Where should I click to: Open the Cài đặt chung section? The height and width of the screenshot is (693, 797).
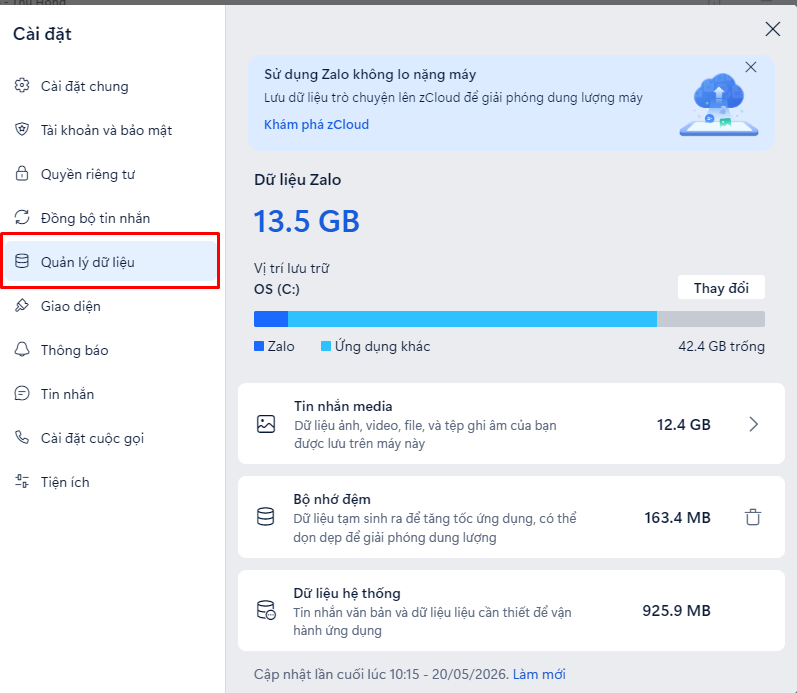point(111,86)
